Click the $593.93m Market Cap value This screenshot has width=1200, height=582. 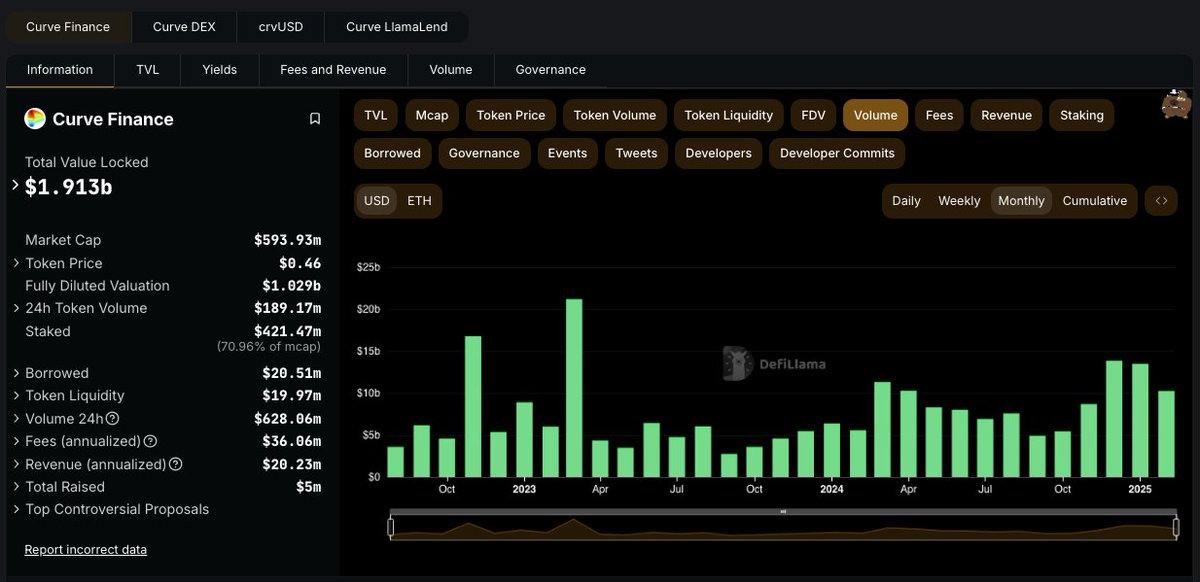[288, 240]
